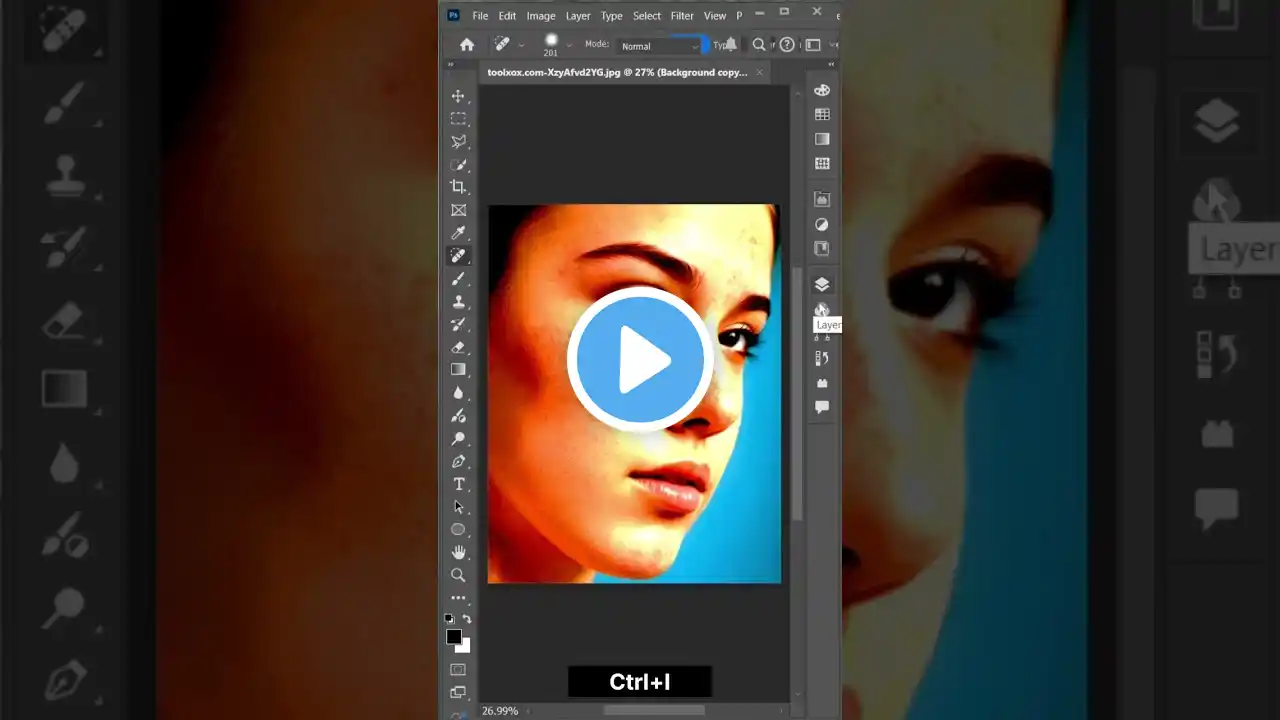Select the Zoom tool in the toolbar
This screenshot has width=1280, height=720.
(458, 575)
